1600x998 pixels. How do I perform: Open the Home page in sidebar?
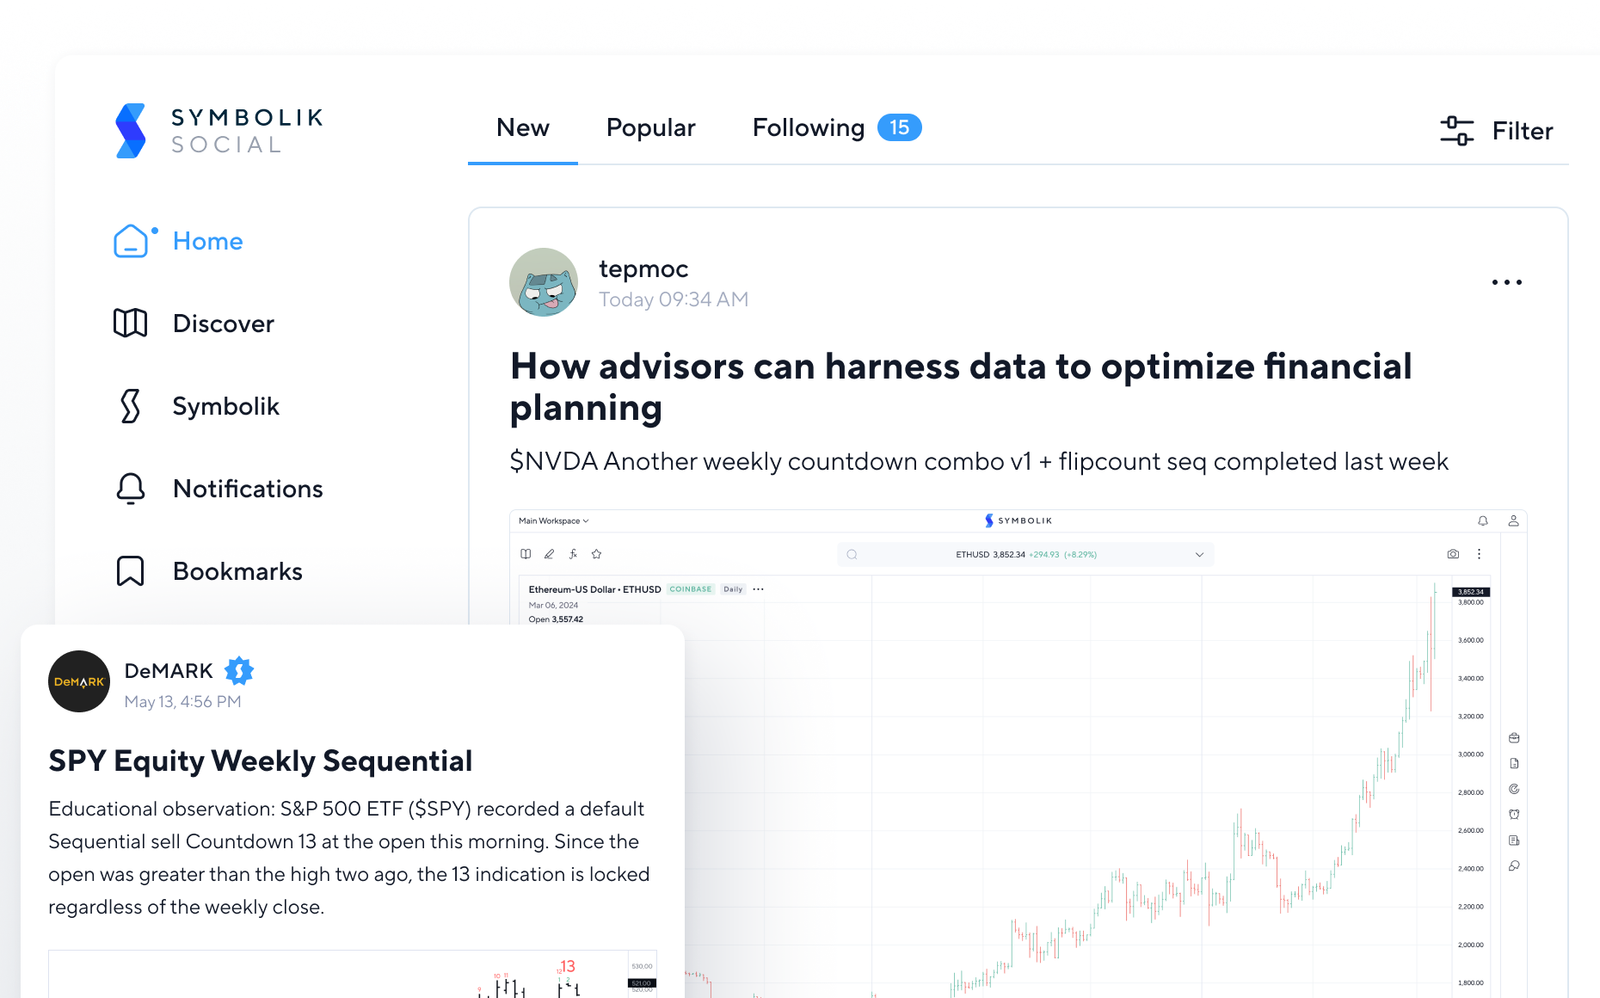pos(178,241)
